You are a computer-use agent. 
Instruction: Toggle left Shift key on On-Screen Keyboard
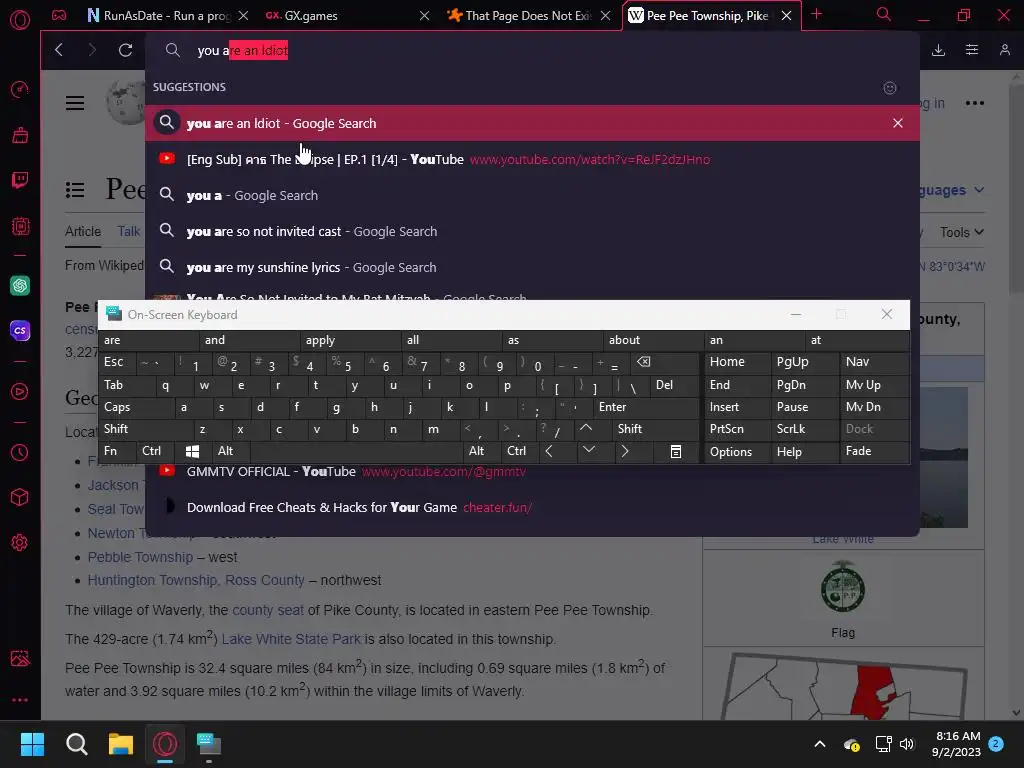click(x=146, y=429)
